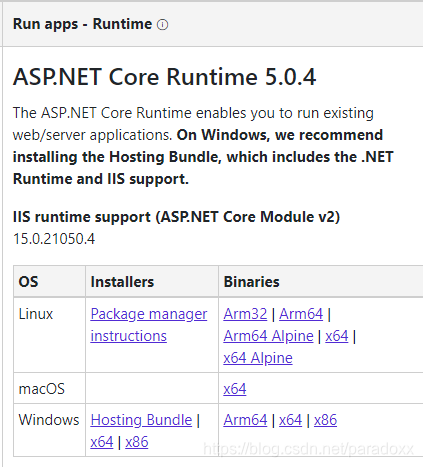This screenshot has width=423, height=467.
Task: Click the Linux row label
Action: [x=36, y=314]
